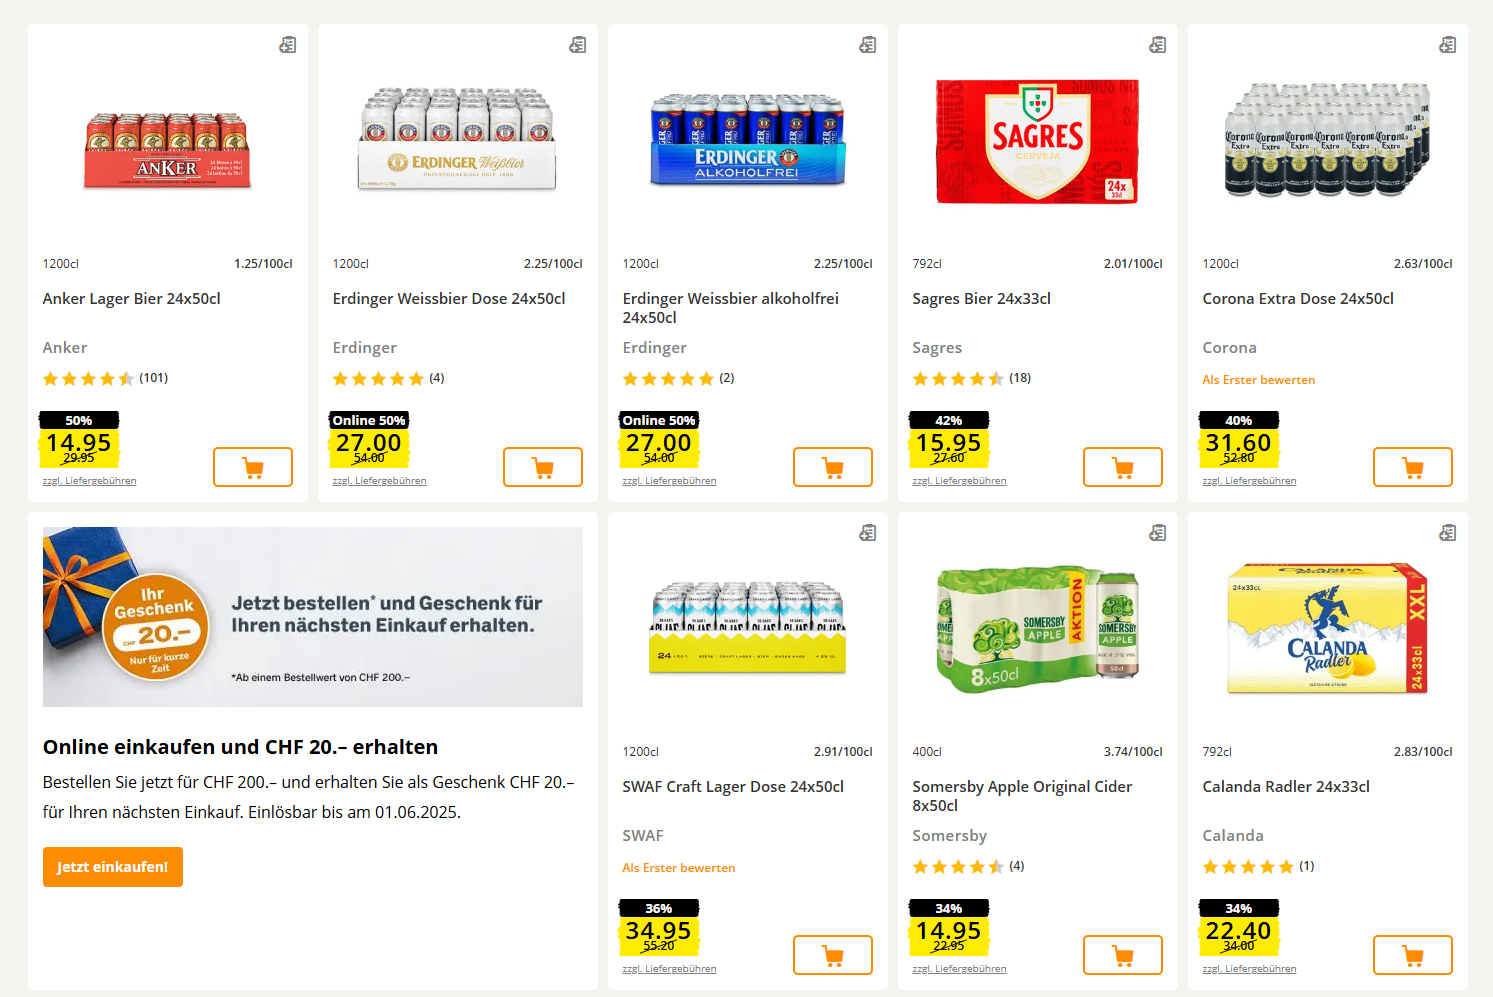1493x997 pixels.
Task: Add Calanda Radler to cart
Action: tap(1413, 955)
